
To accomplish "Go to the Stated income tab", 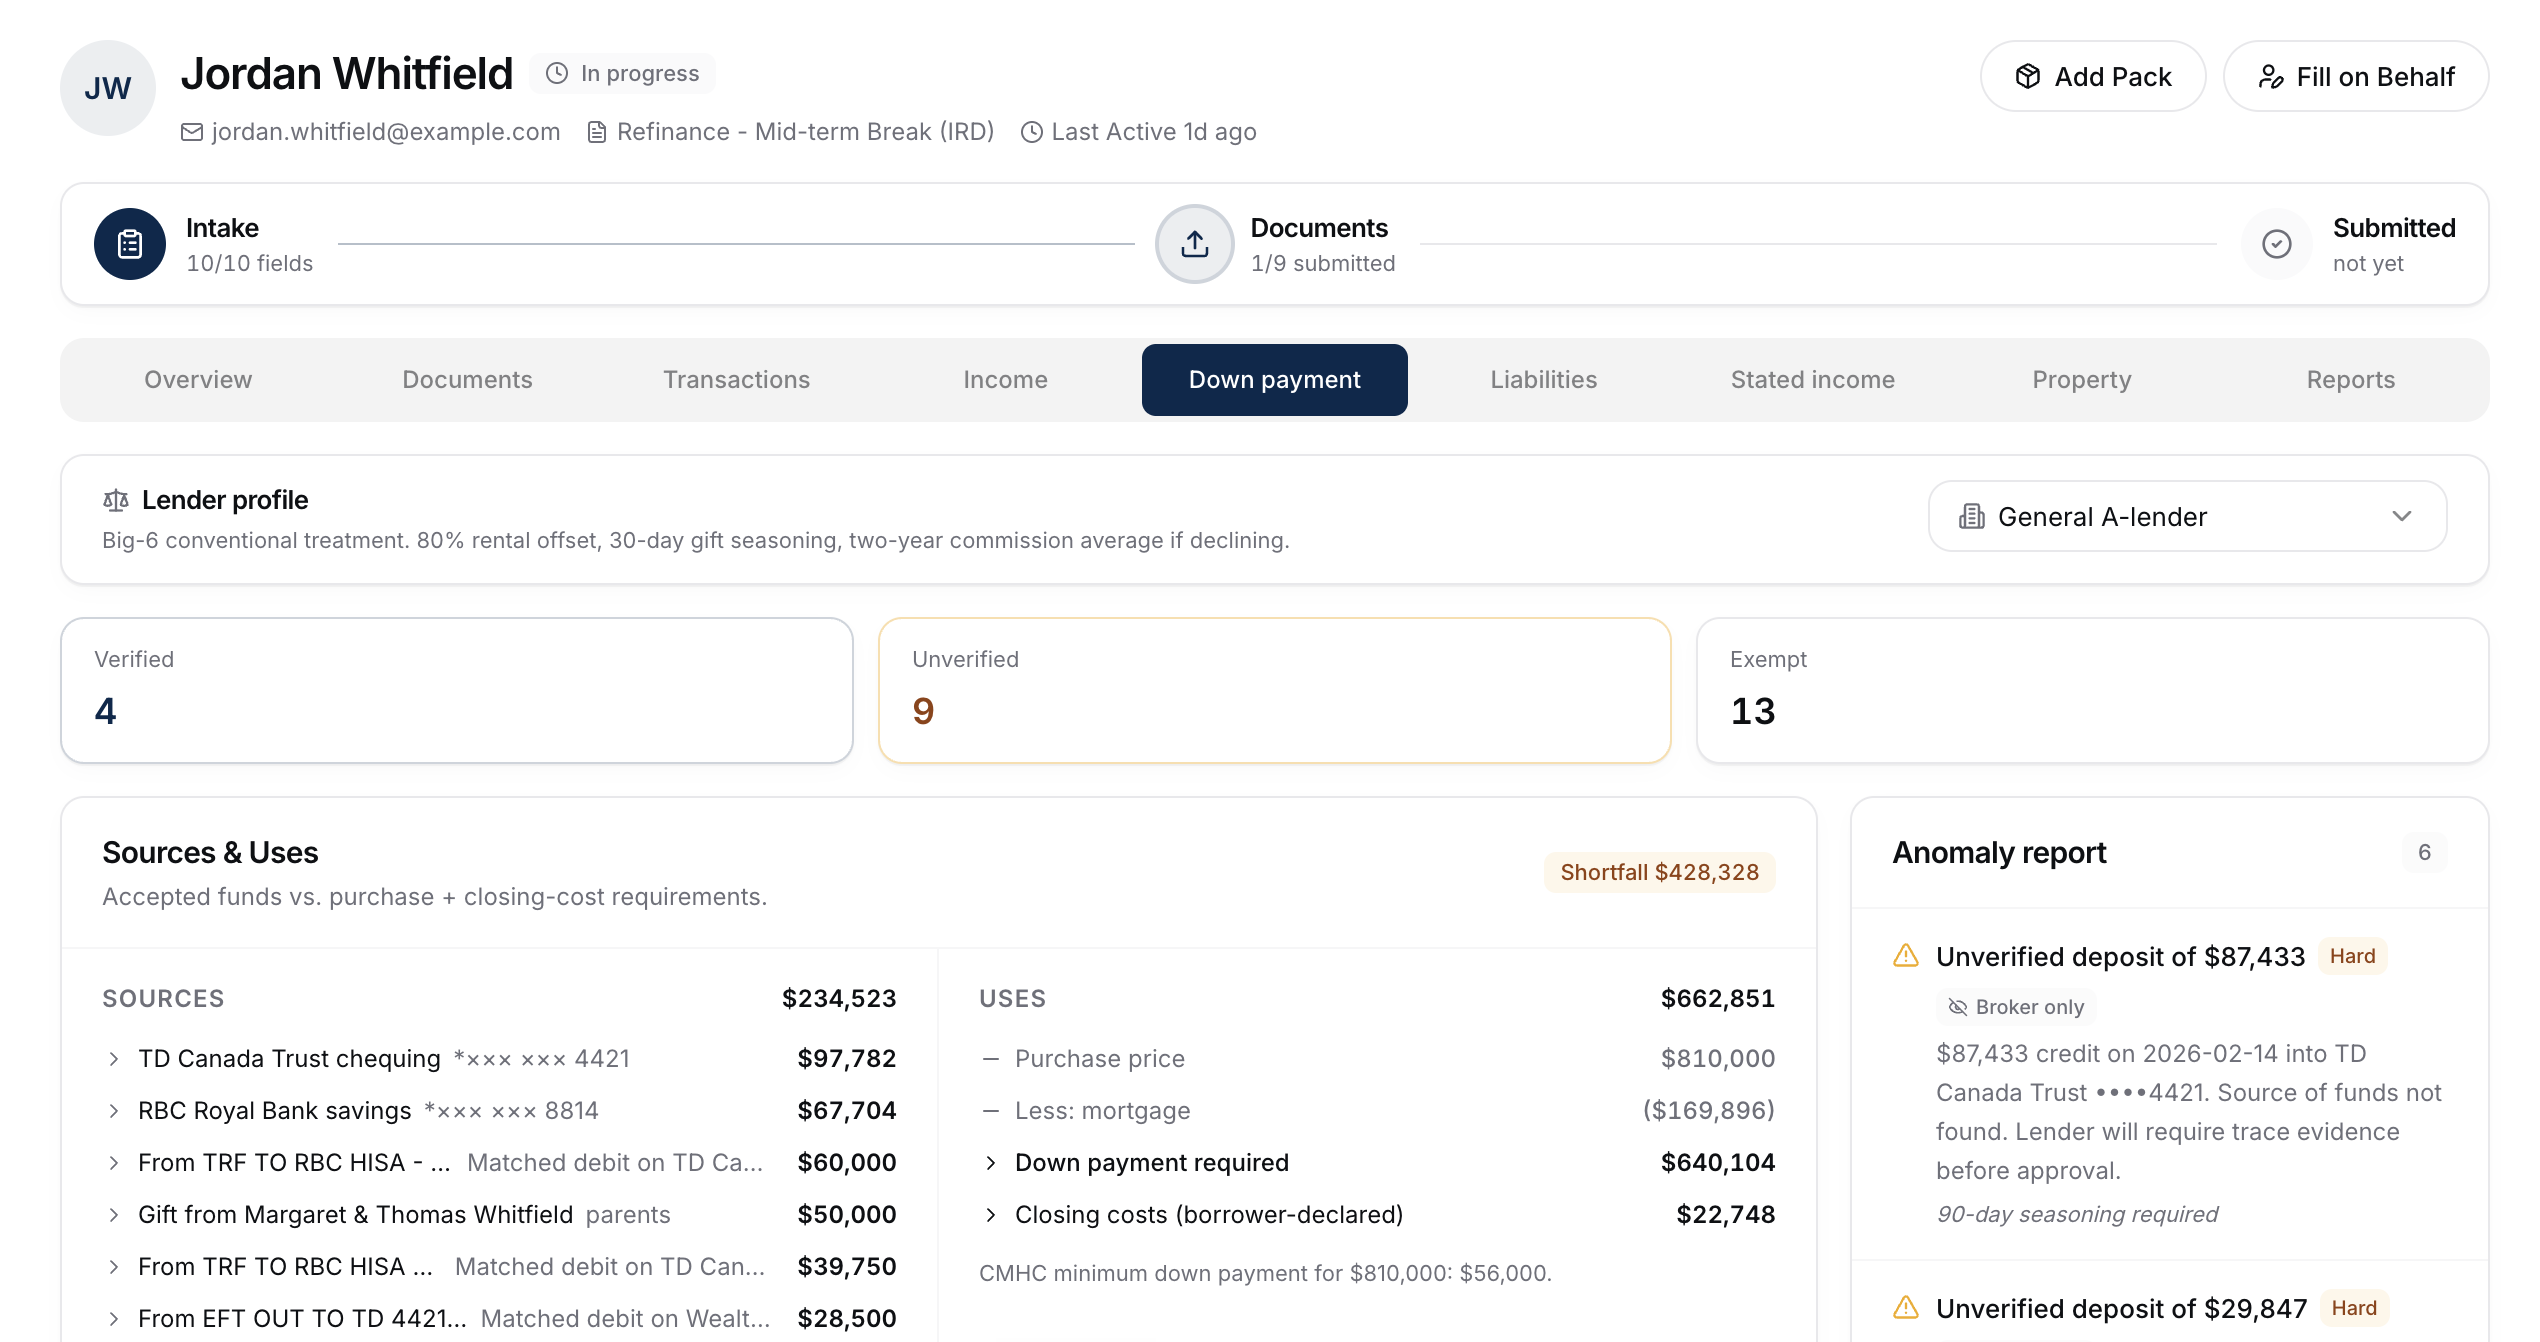I will point(1812,380).
